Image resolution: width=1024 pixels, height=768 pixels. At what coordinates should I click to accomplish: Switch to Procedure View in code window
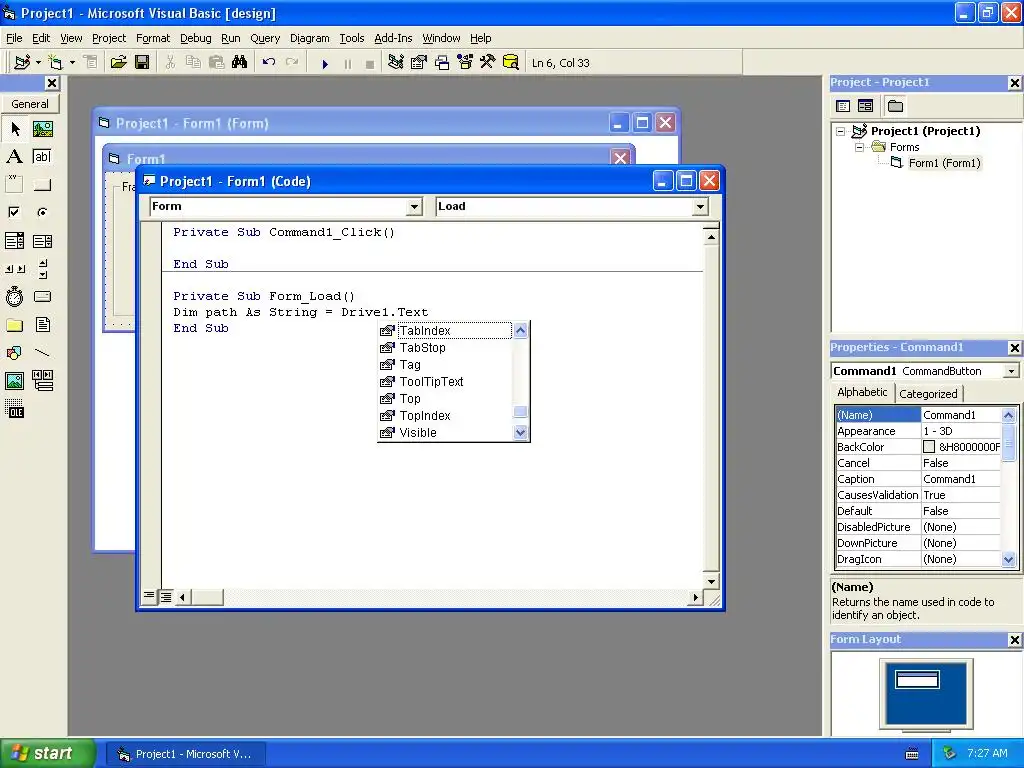click(x=150, y=596)
